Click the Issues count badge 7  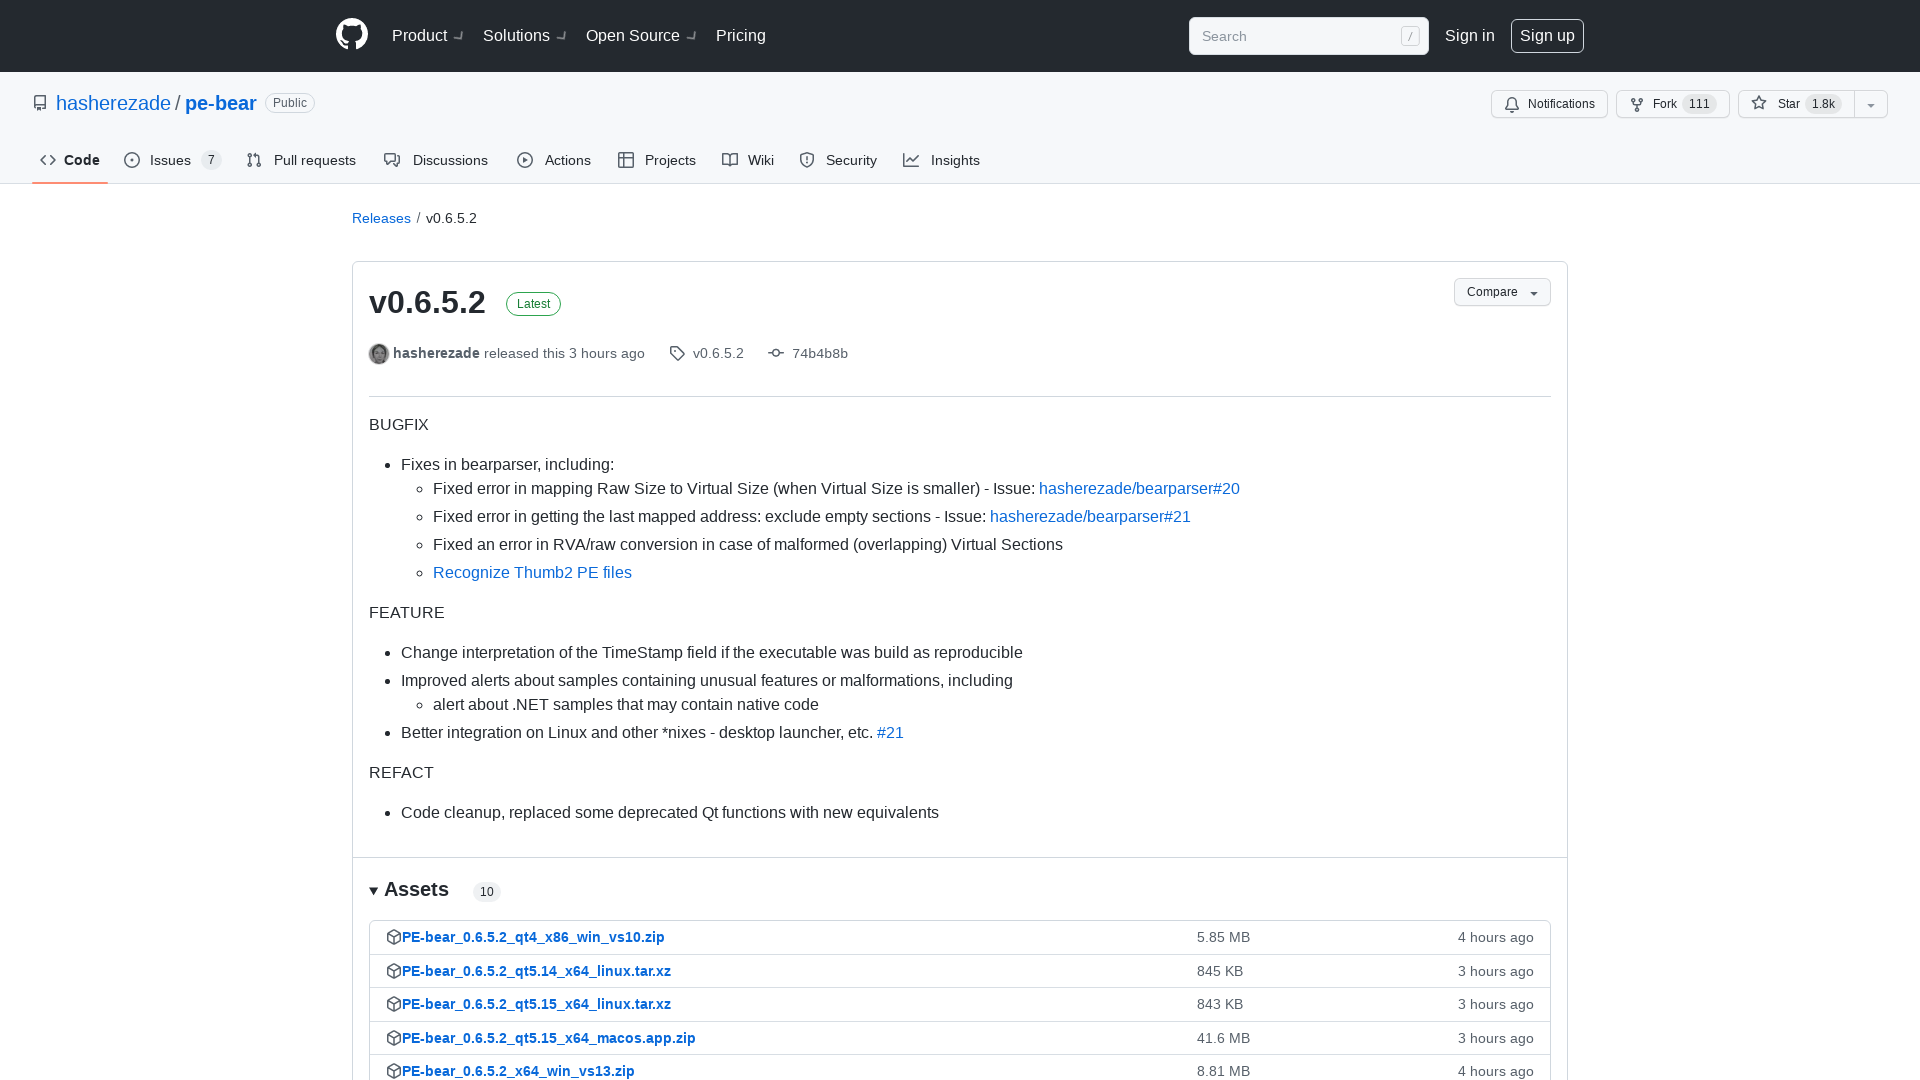pyautogui.click(x=211, y=160)
